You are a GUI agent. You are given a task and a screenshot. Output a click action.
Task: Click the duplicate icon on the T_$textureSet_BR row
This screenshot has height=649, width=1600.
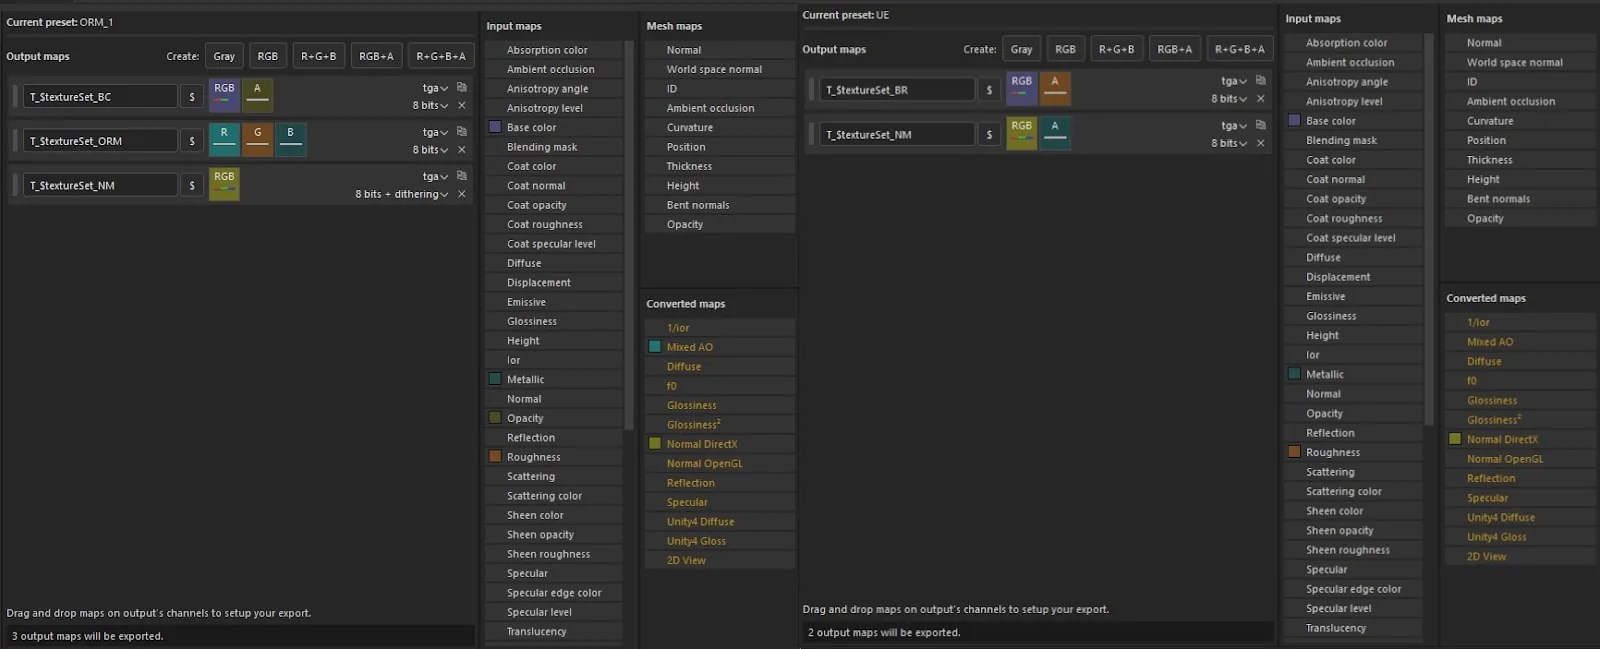coord(1261,80)
